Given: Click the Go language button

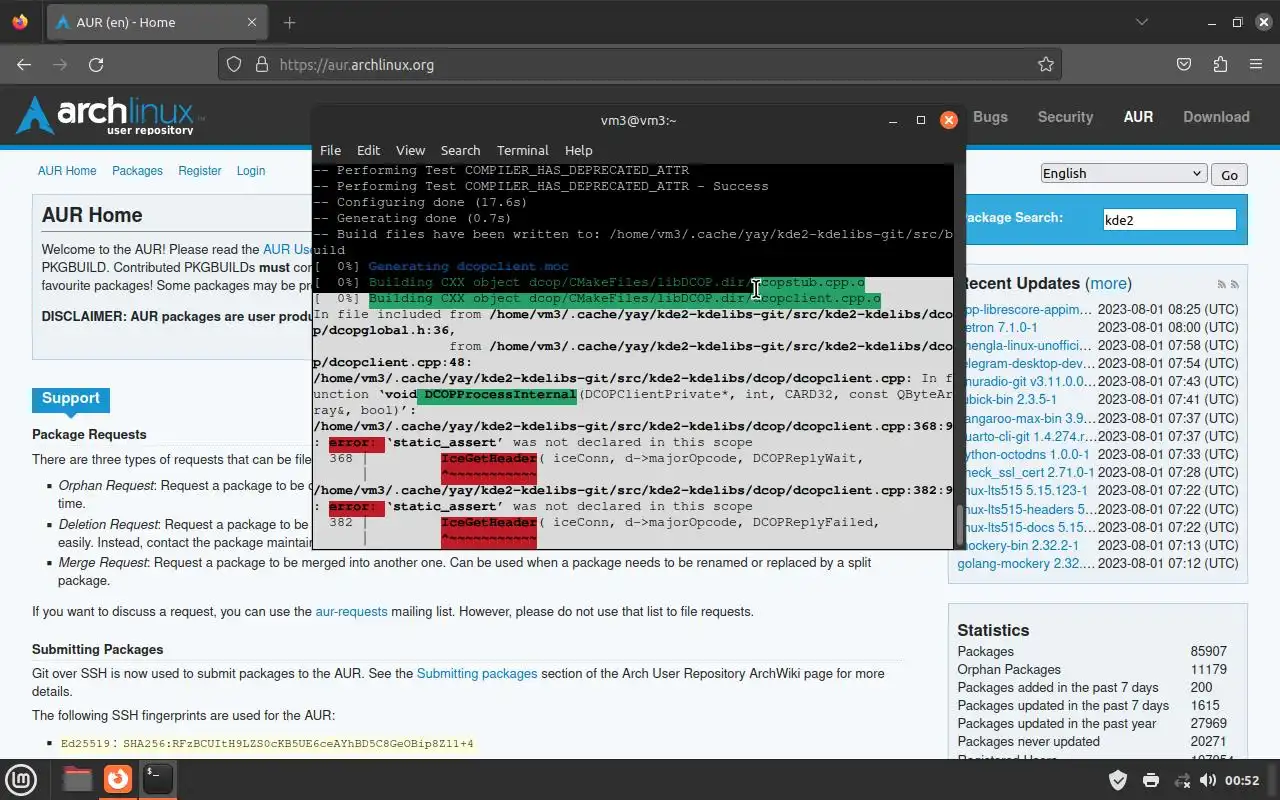Looking at the screenshot, I should point(1229,174).
